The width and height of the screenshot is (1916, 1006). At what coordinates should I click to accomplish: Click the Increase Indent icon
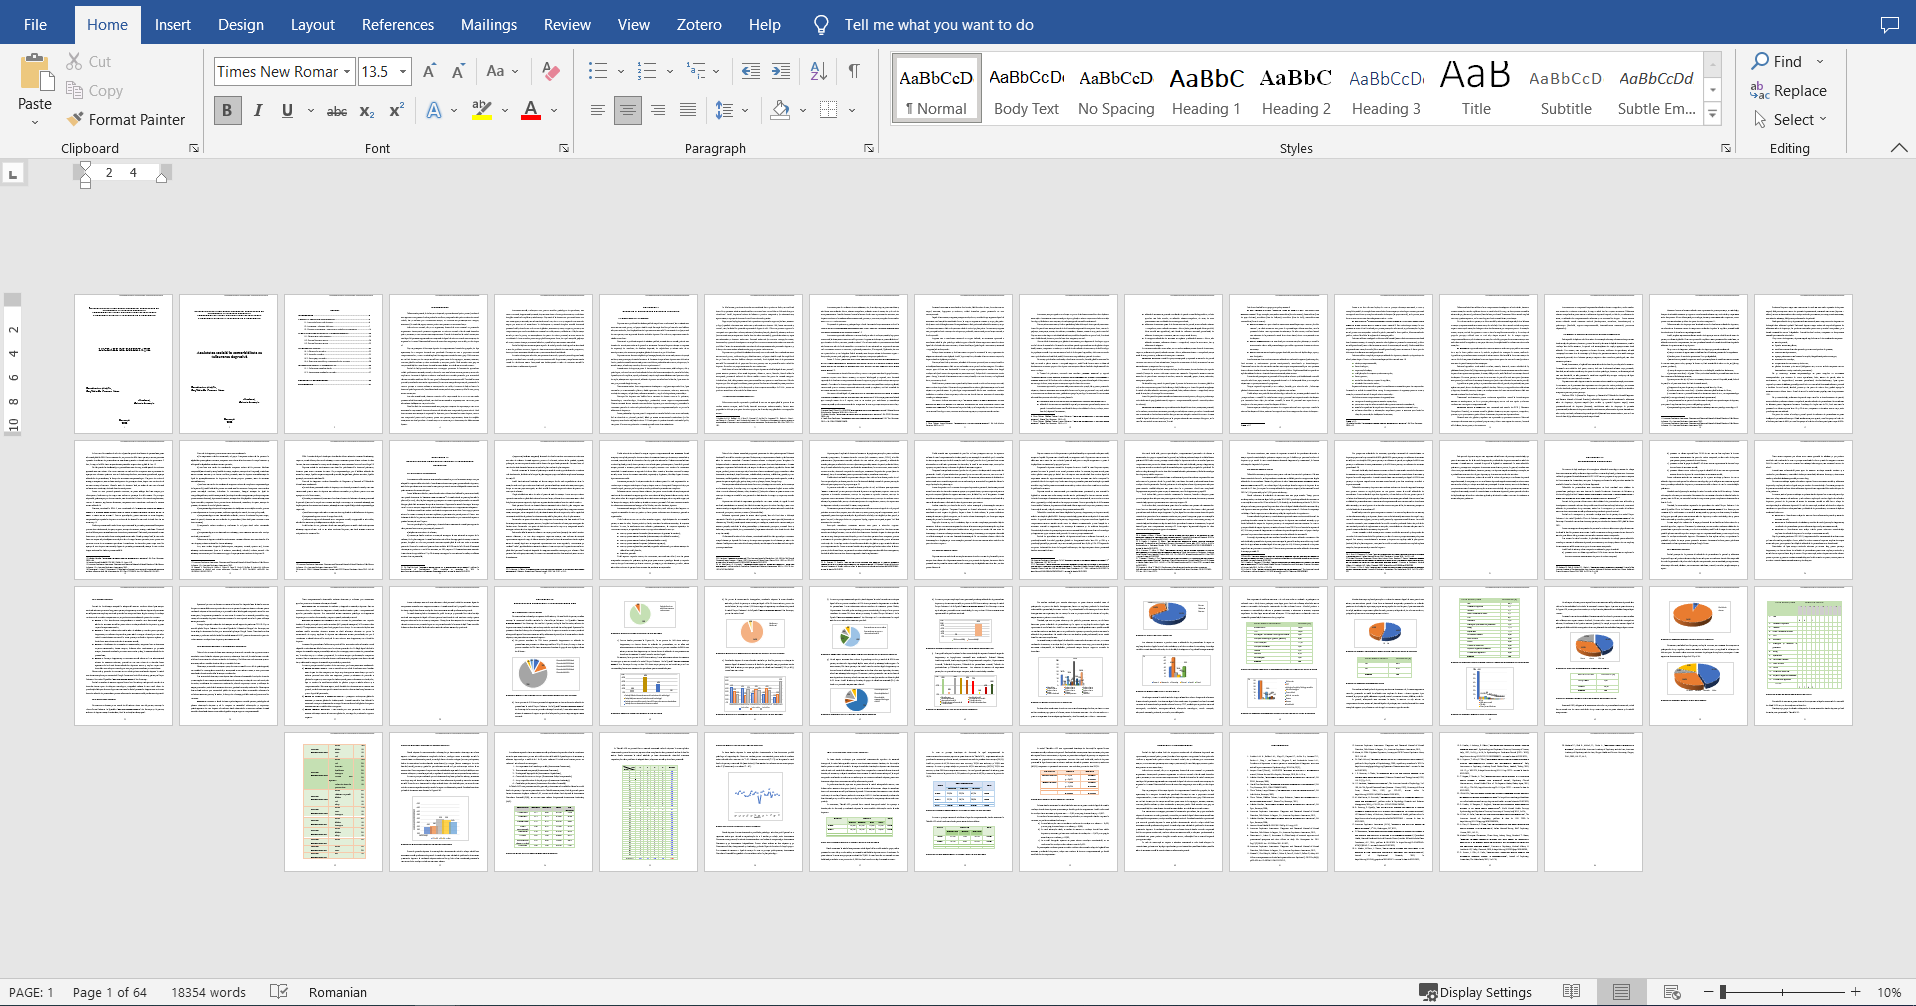pos(781,71)
